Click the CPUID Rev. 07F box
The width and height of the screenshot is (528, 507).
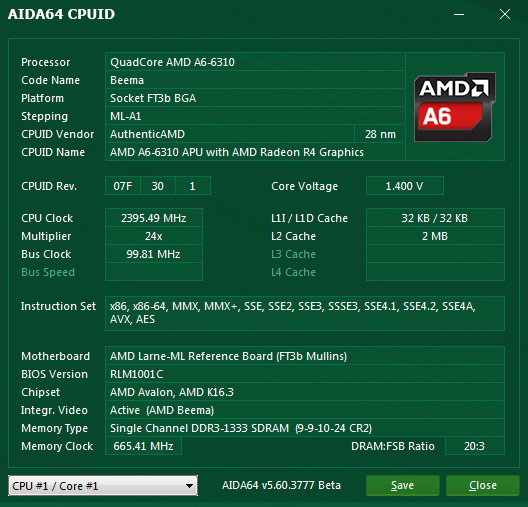point(123,186)
